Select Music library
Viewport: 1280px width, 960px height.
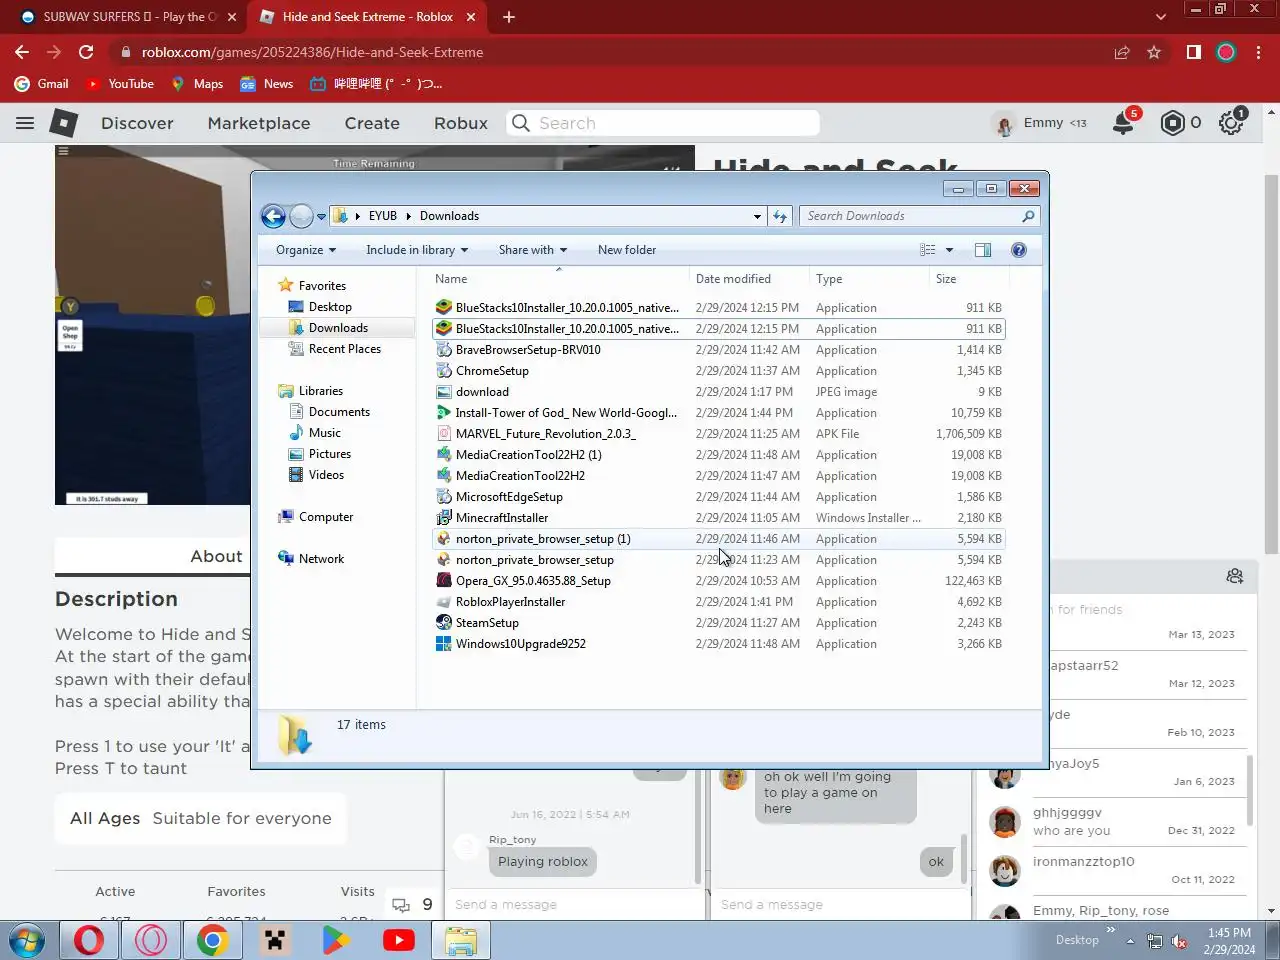[x=324, y=433]
